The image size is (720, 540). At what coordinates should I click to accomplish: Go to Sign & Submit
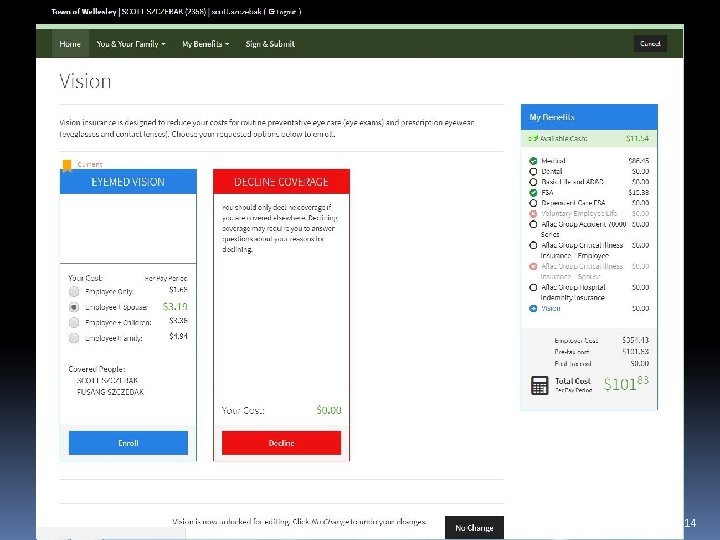(x=270, y=44)
